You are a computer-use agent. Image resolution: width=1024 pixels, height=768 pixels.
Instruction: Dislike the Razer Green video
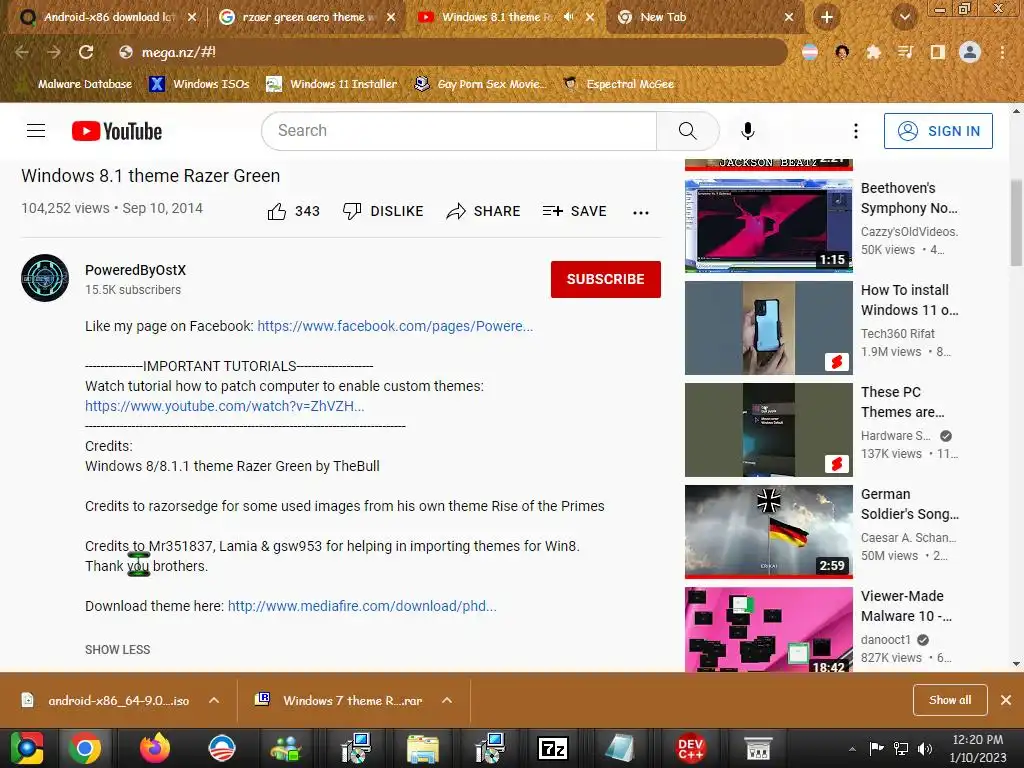pyautogui.click(x=383, y=211)
